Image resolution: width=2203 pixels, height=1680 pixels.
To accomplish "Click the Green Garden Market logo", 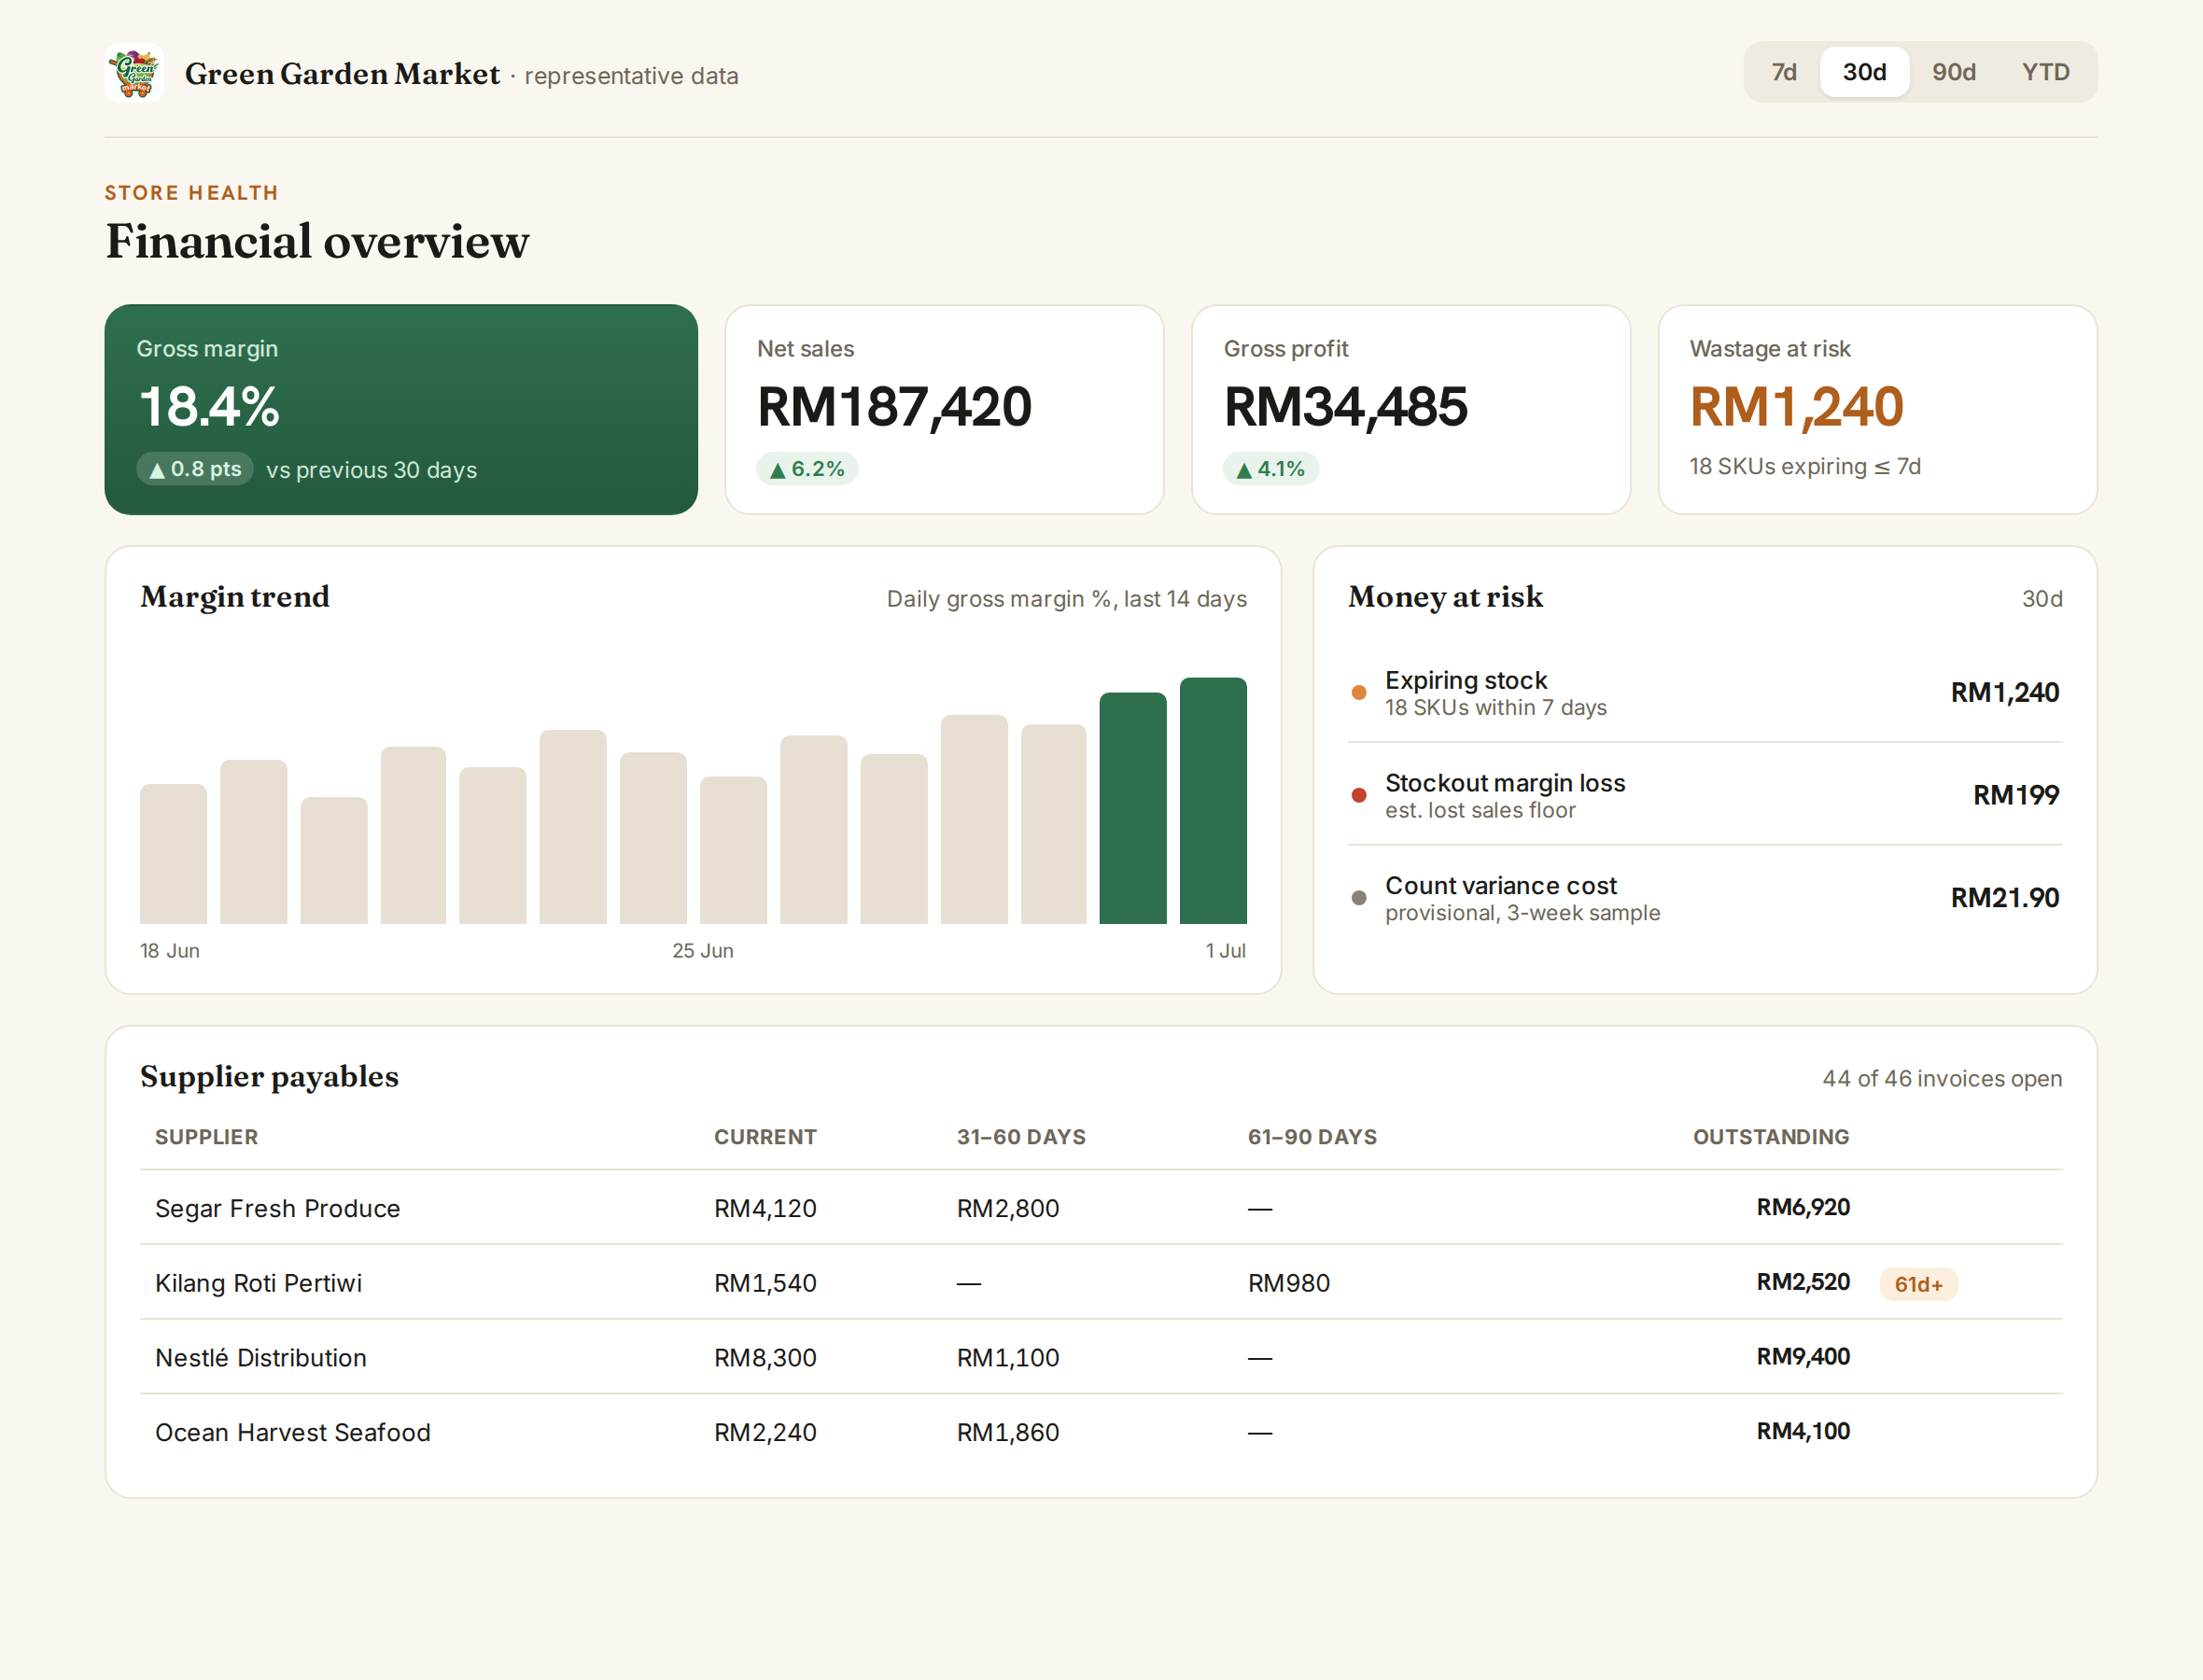I will (134, 73).
